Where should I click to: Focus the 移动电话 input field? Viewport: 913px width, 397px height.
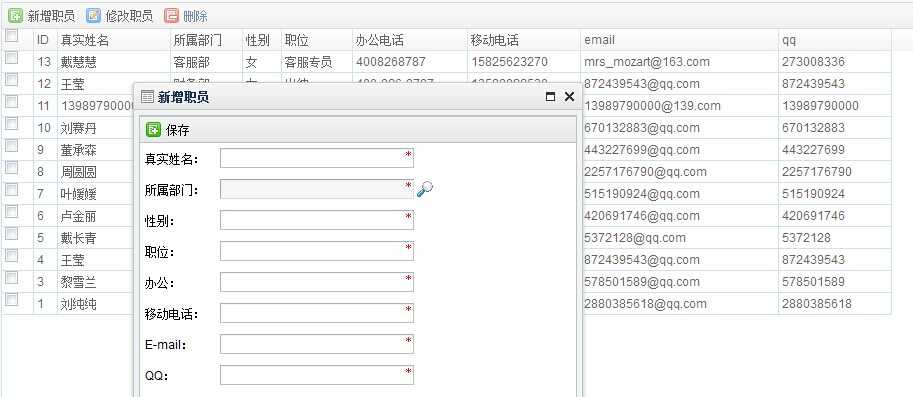coord(317,313)
